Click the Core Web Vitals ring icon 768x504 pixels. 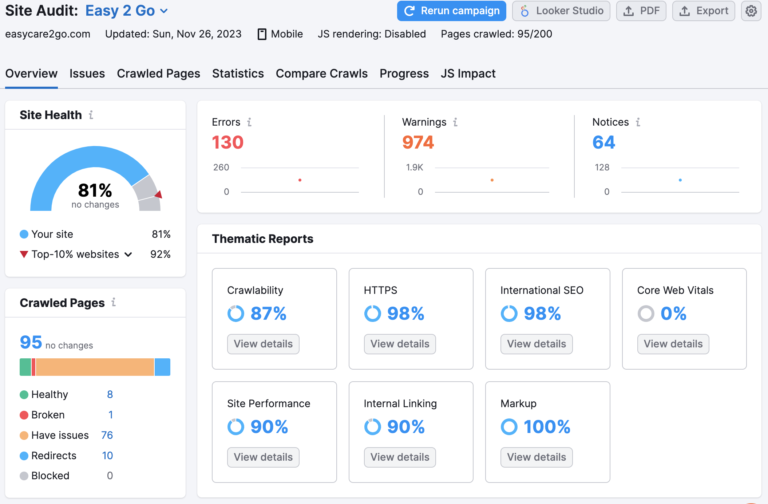click(646, 313)
